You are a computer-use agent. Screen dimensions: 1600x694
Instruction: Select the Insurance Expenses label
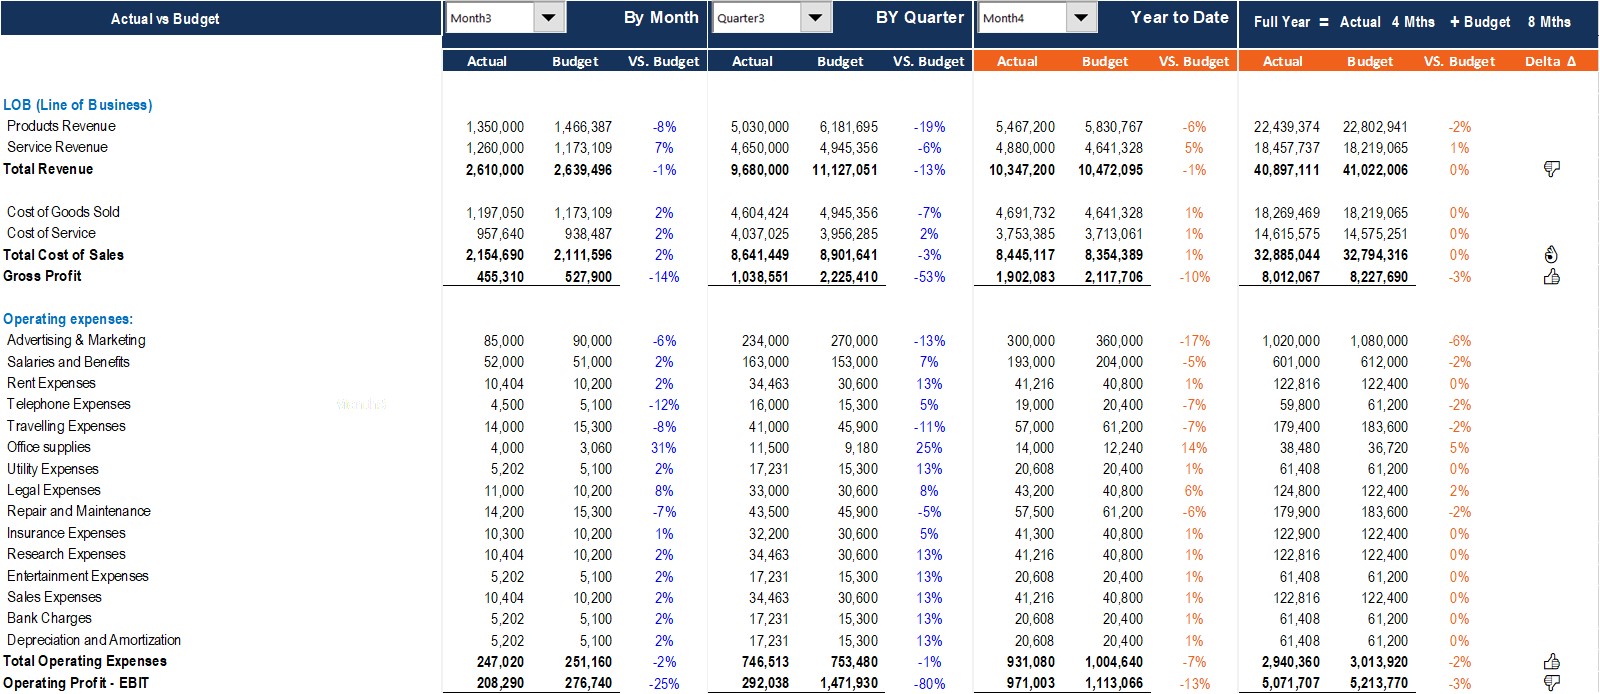[x=66, y=533]
